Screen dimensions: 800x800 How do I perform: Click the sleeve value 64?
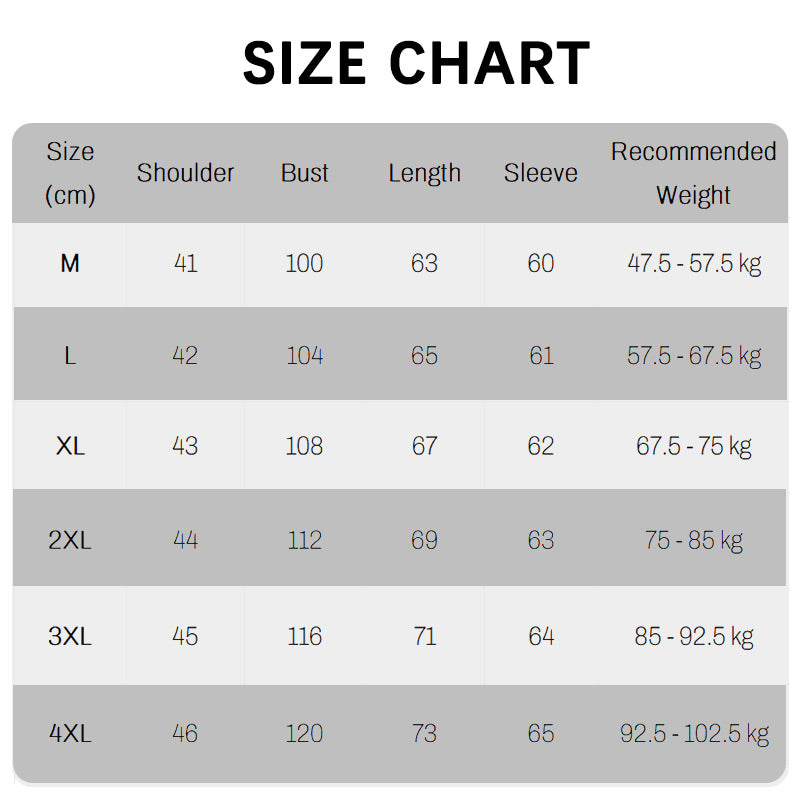click(540, 636)
